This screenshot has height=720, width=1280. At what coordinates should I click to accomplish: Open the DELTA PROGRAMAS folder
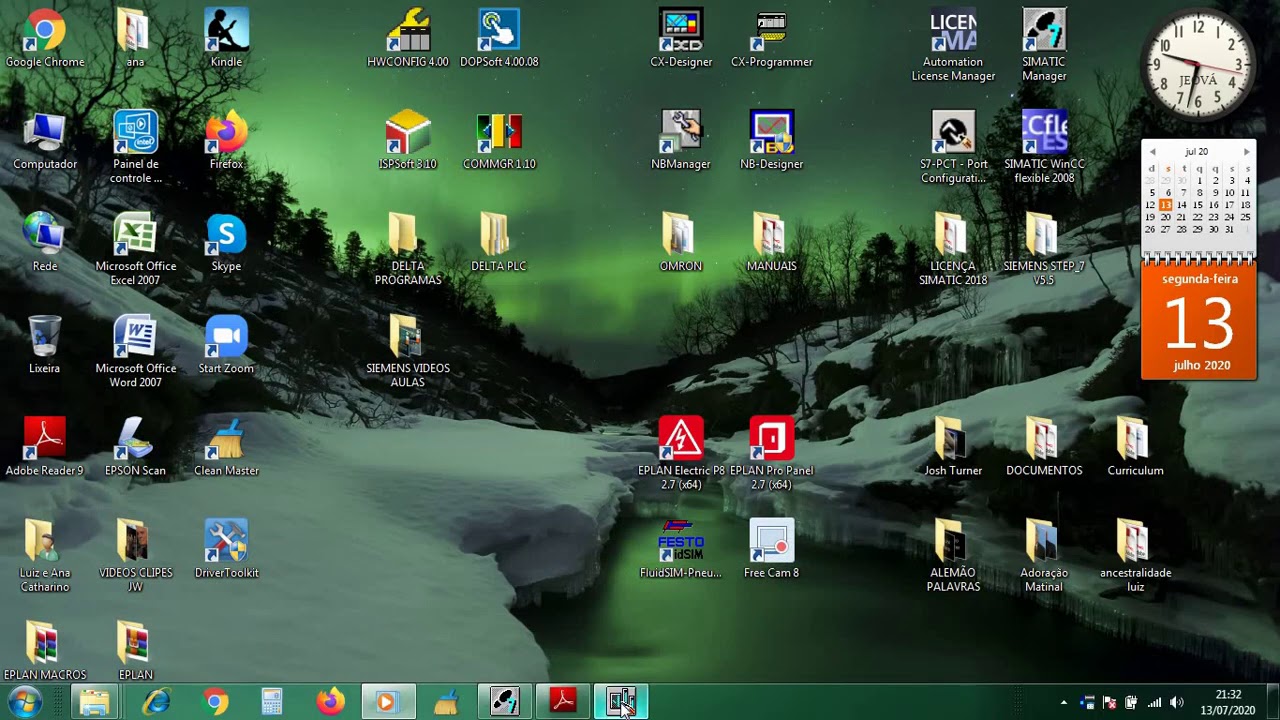click(408, 249)
